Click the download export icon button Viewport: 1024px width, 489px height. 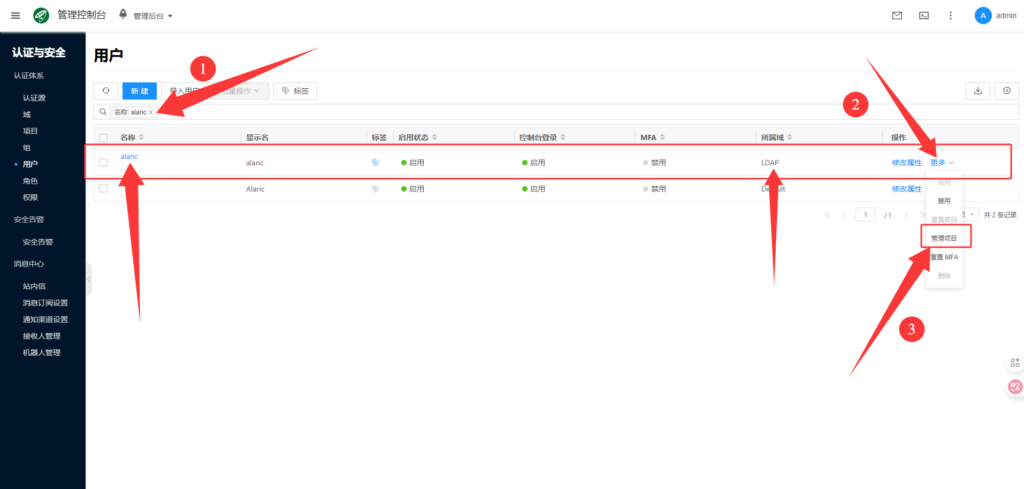(x=977, y=91)
